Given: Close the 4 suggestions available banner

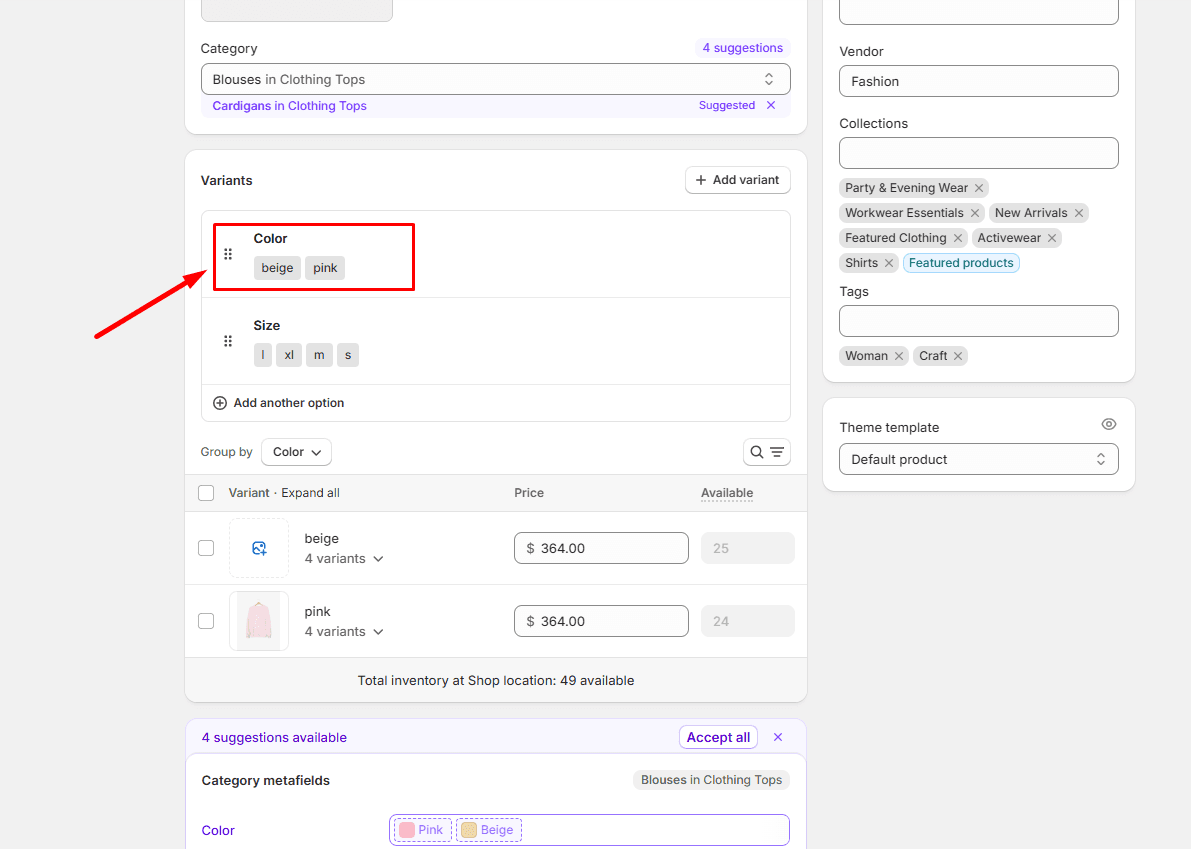Looking at the screenshot, I should (x=778, y=737).
